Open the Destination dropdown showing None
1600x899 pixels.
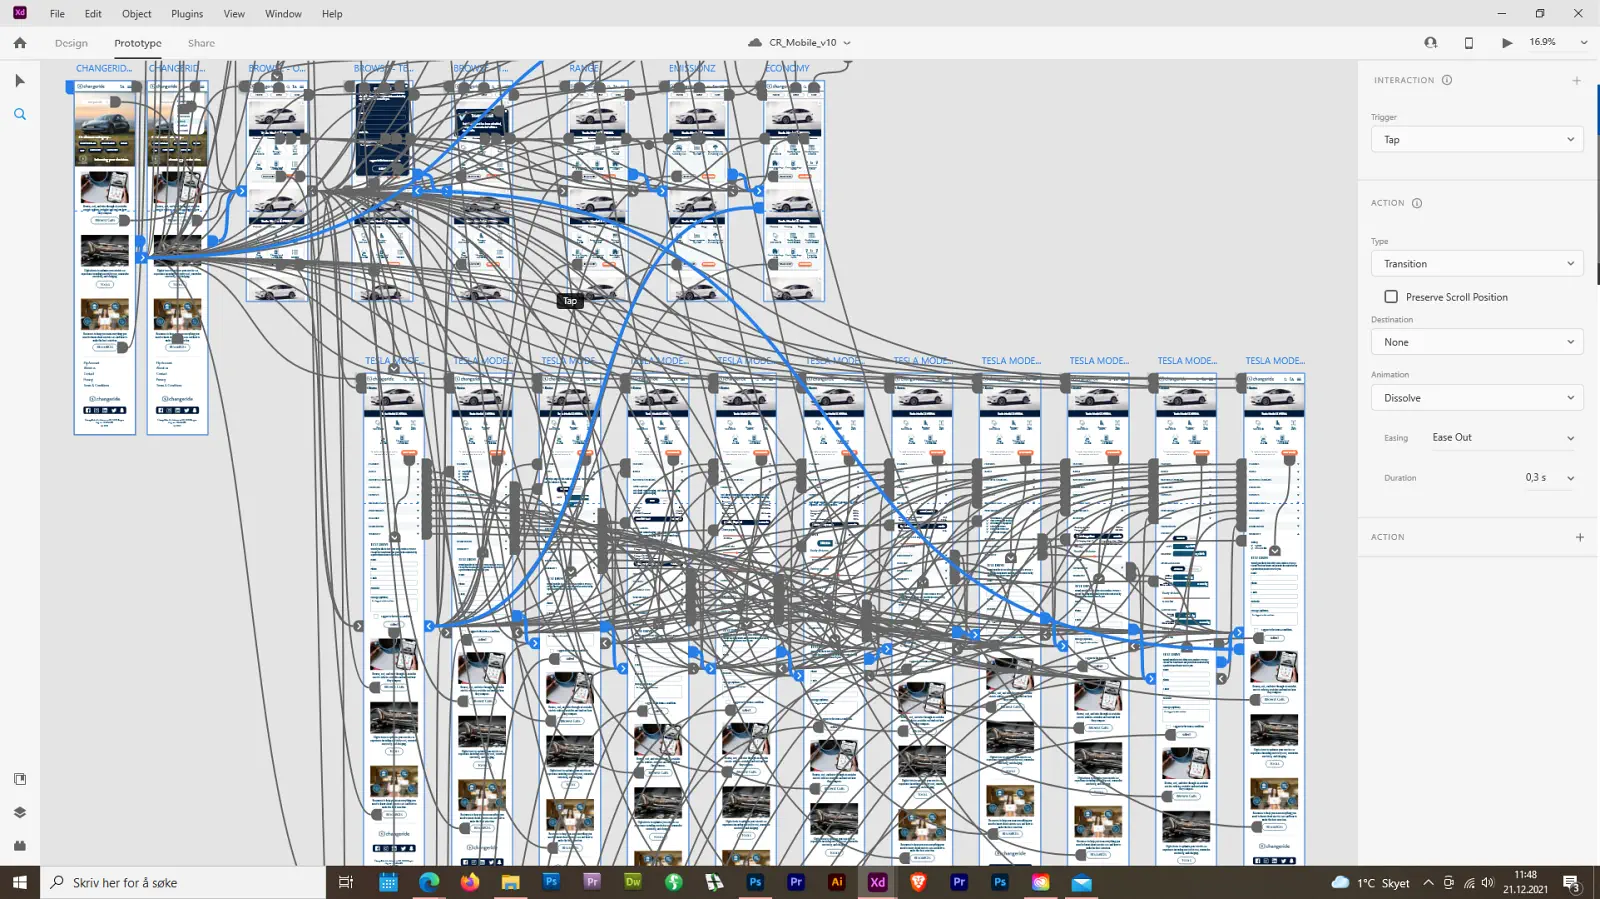pos(1476,342)
